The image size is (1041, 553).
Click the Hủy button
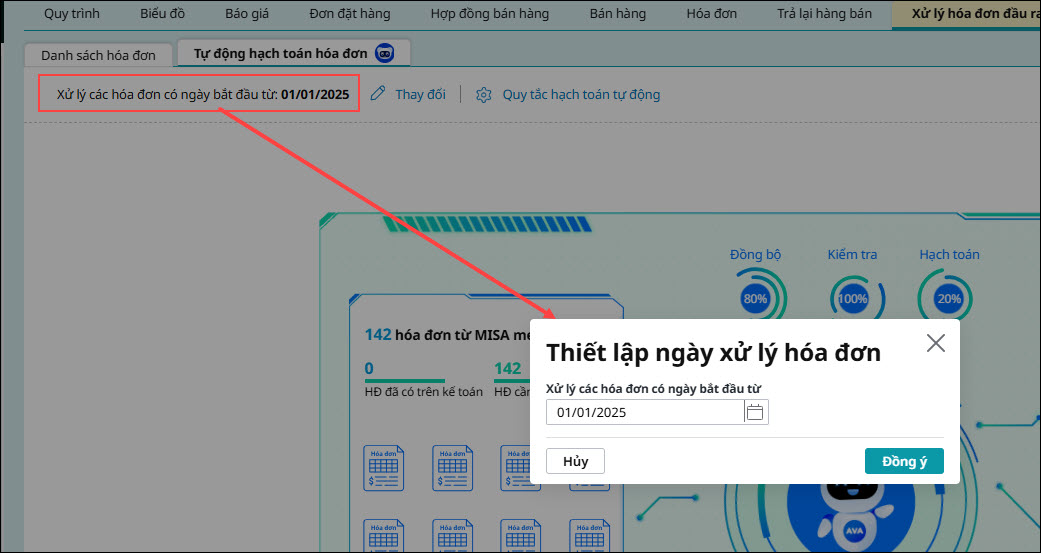pos(575,461)
